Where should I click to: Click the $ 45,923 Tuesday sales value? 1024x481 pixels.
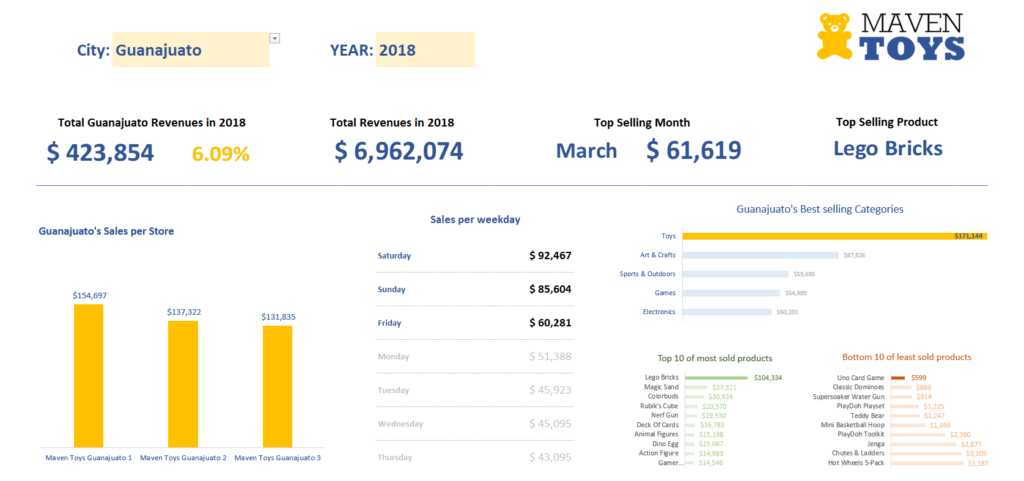pyautogui.click(x=551, y=390)
